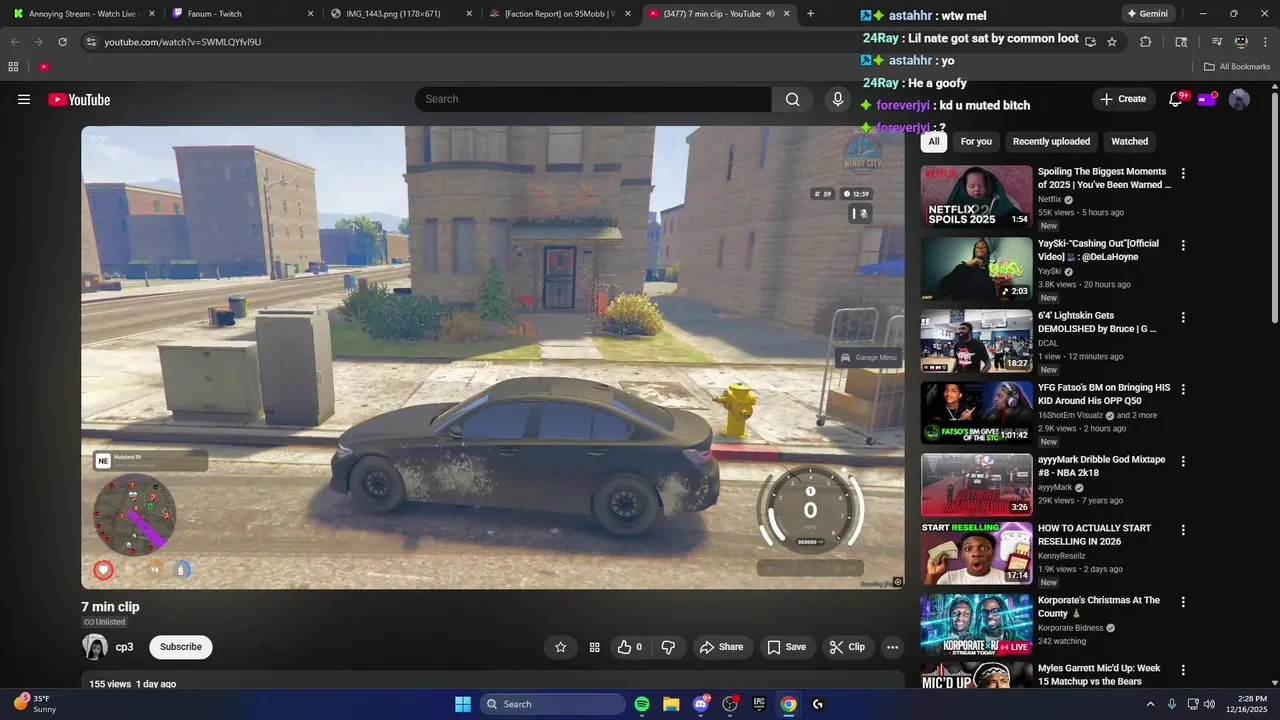Image resolution: width=1280 pixels, height=720 pixels.
Task: Switch to the Fanum - Twitch tab
Action: [x=240, y=14]
